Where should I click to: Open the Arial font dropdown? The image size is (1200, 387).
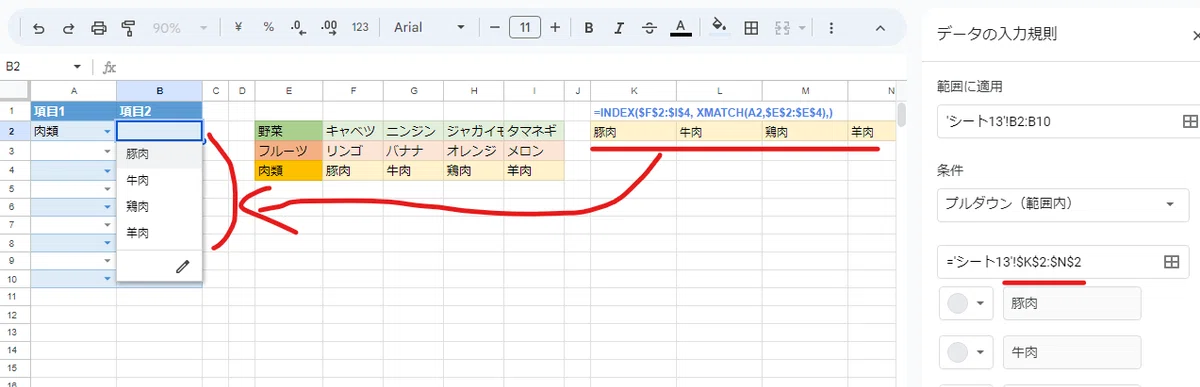point(430,28)
